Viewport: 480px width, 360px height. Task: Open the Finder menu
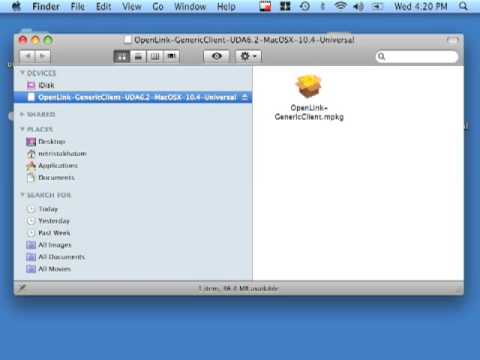coord(46,6)
